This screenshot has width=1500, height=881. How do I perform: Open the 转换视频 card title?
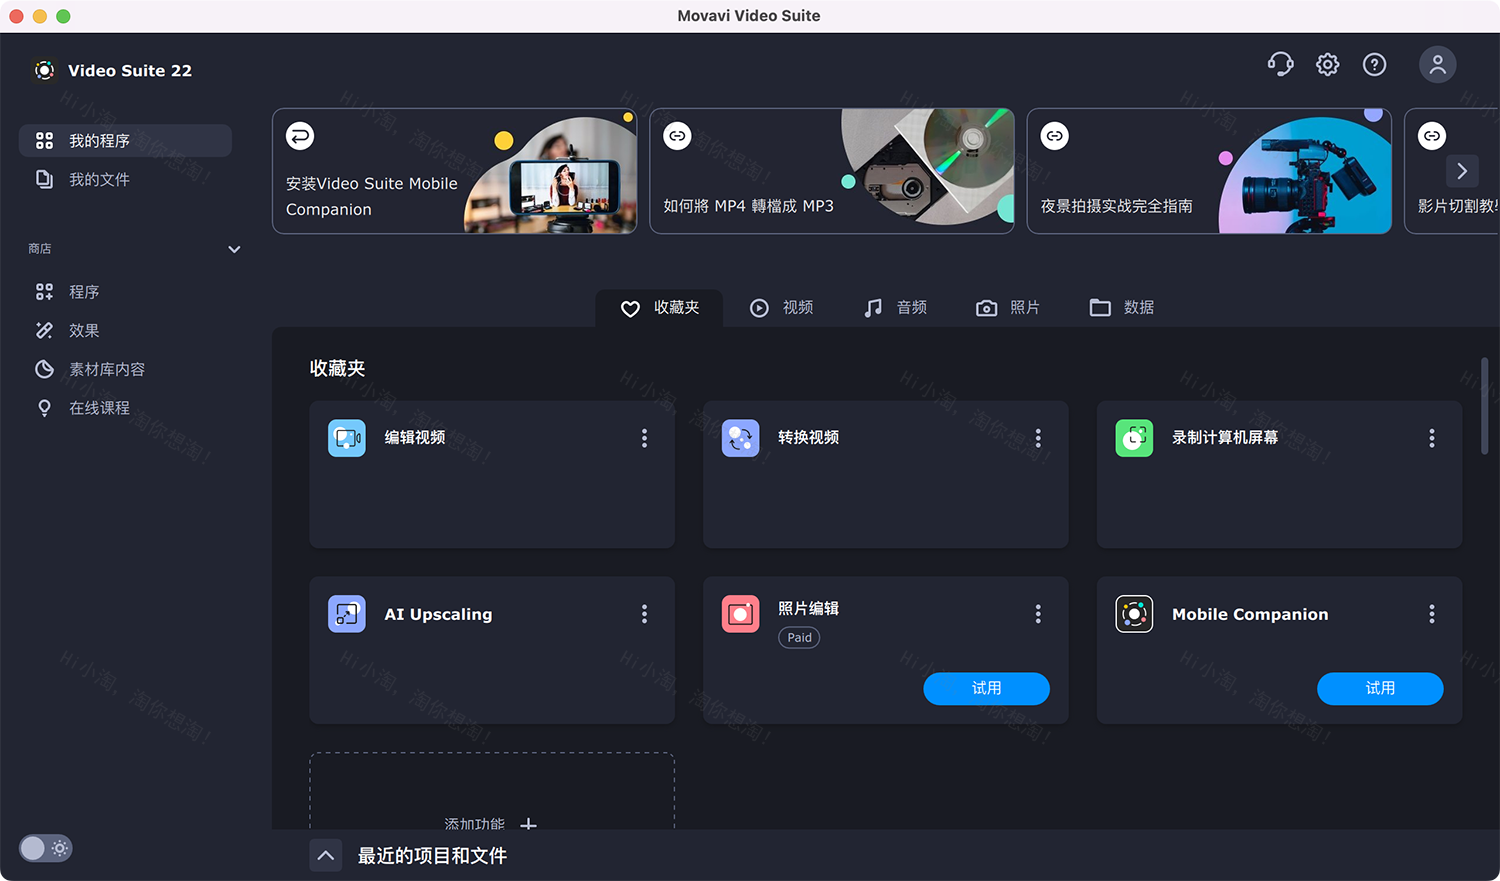click(808, 438)
